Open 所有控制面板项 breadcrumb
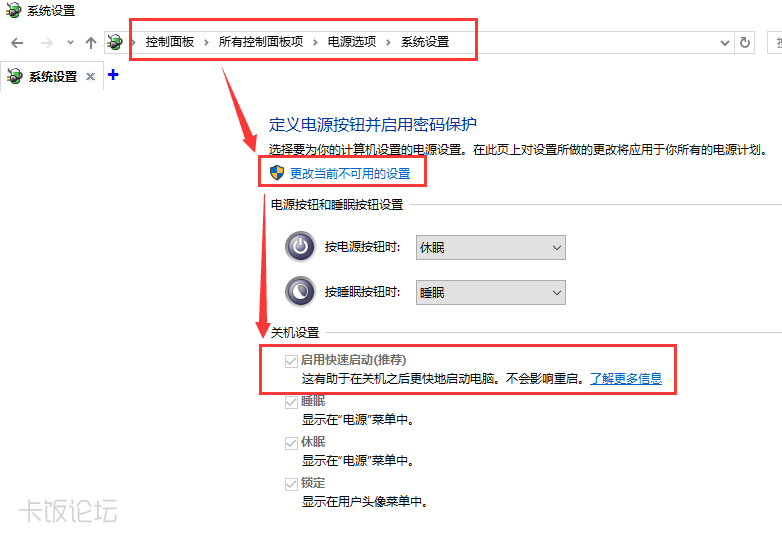 (x=261, y=42)
